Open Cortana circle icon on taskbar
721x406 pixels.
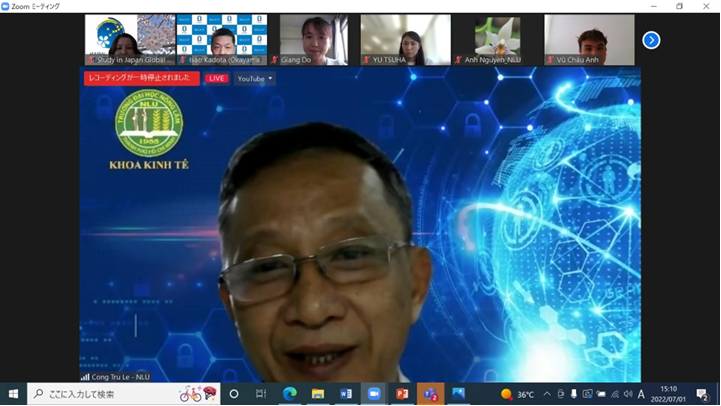tap(234, 394)
